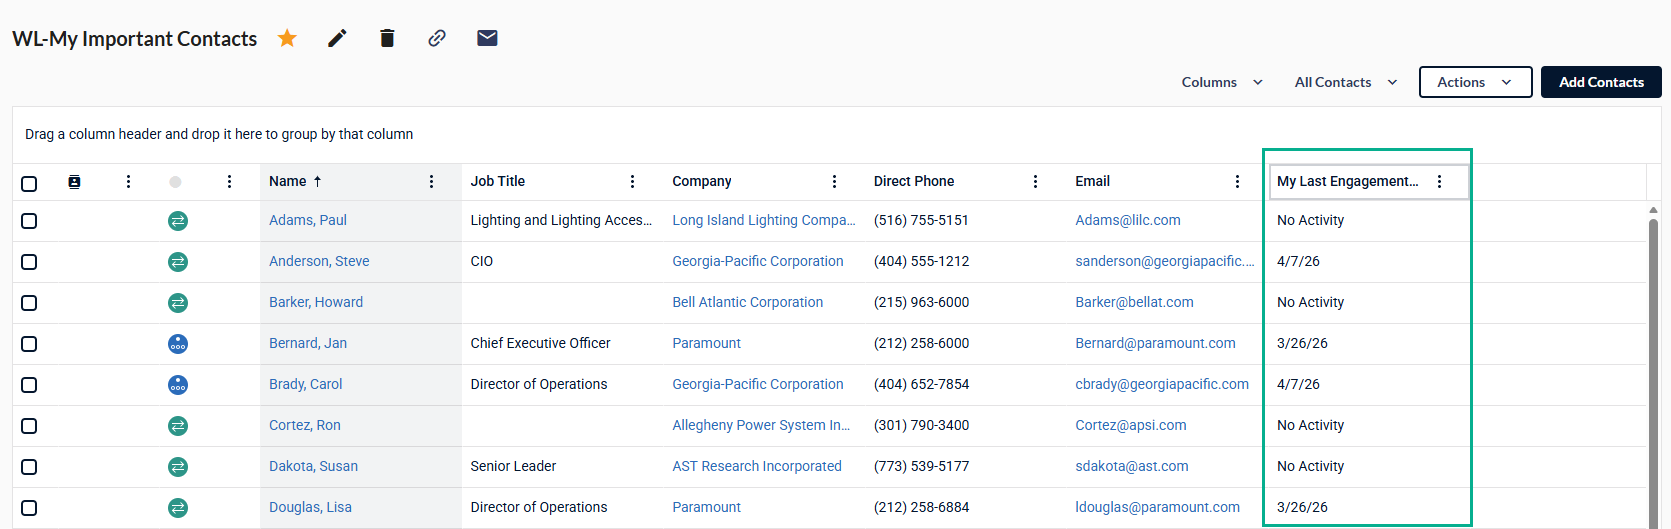The height and width of the screenshot is (529, 1671).
Task: Copy the list link with chain icon
Action: tap(437, 38)
